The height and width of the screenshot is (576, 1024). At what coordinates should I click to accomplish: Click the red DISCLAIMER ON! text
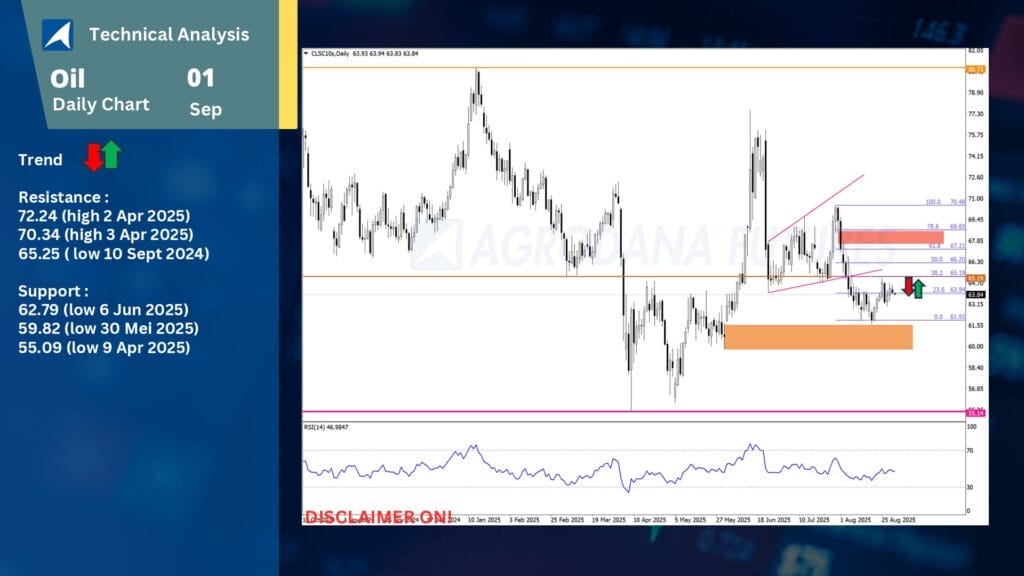pos(378,516)
